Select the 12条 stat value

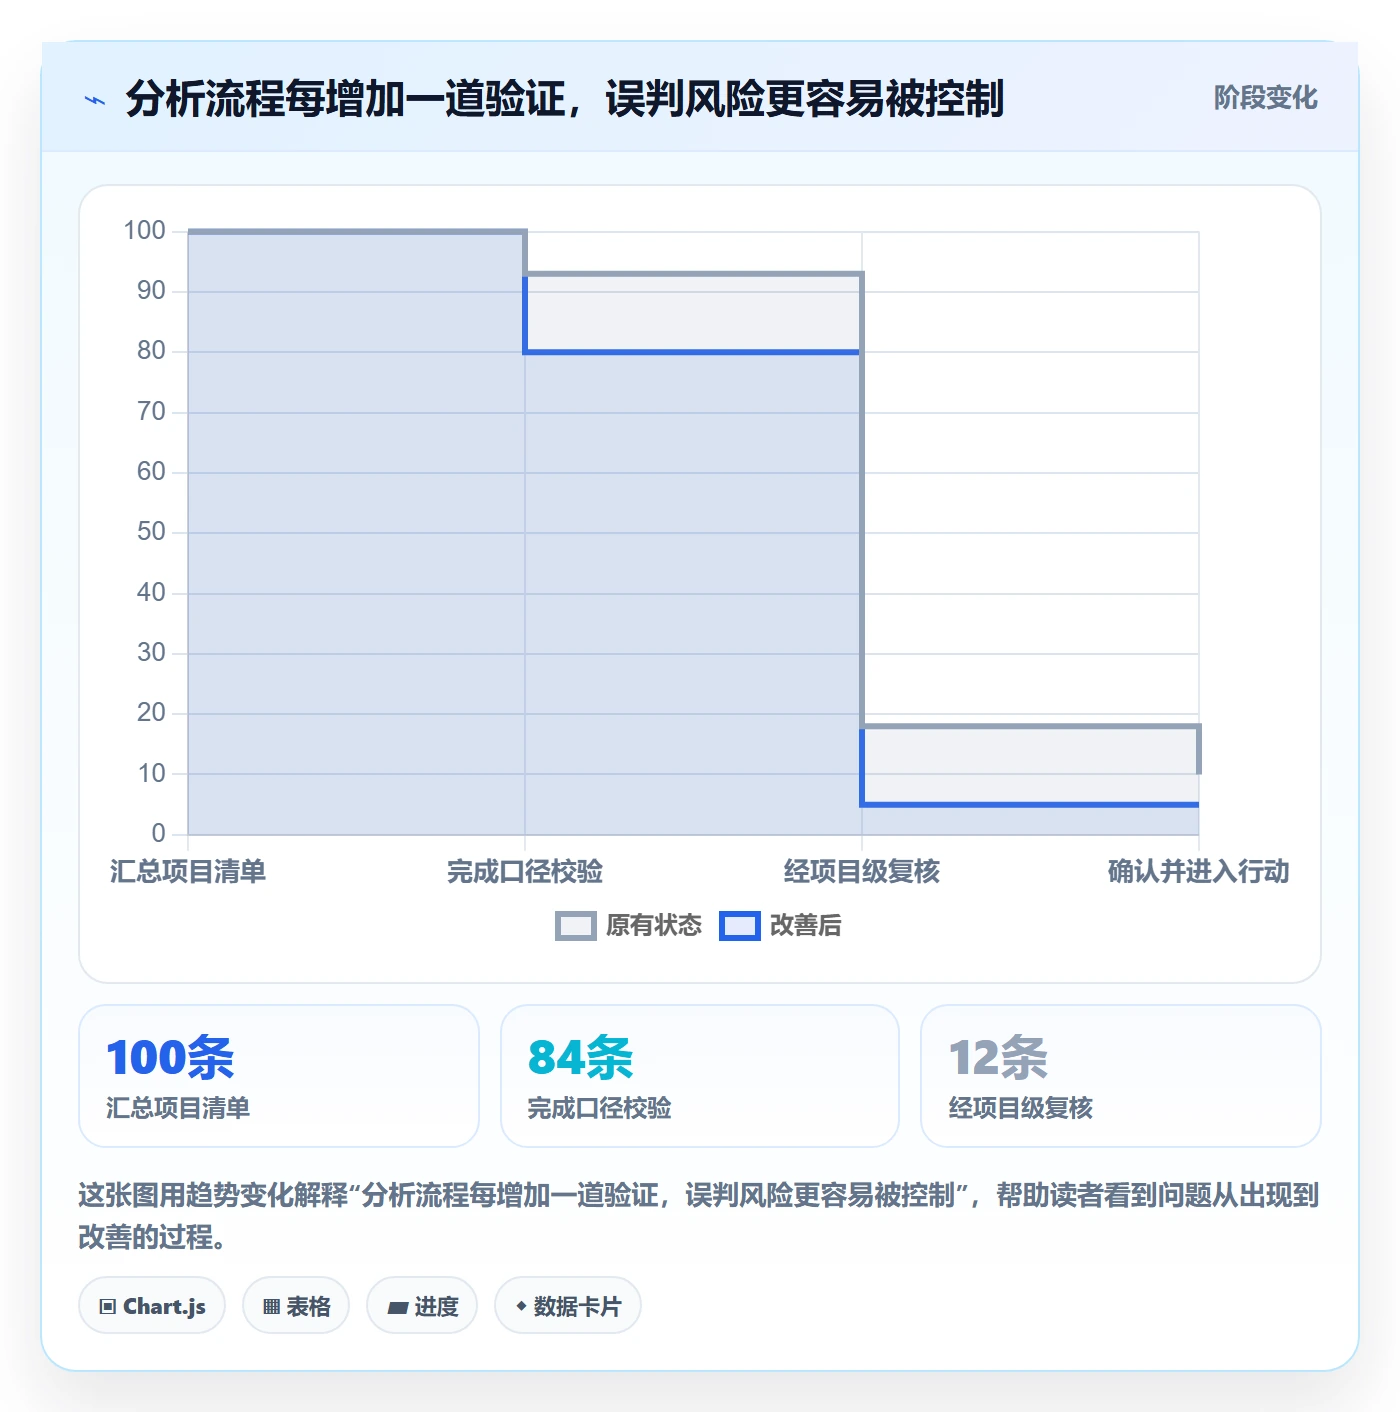(998, 1058)
